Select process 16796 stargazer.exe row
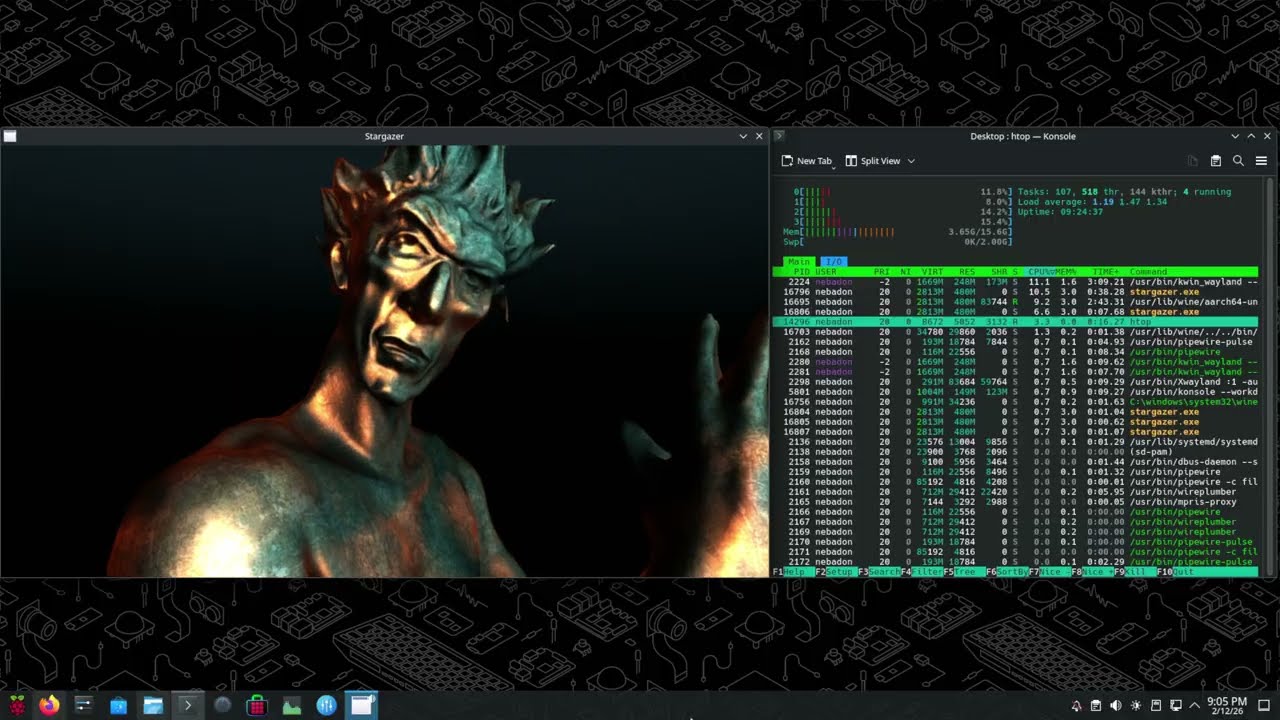The image size is (1280, 720). pos(1015,292)
